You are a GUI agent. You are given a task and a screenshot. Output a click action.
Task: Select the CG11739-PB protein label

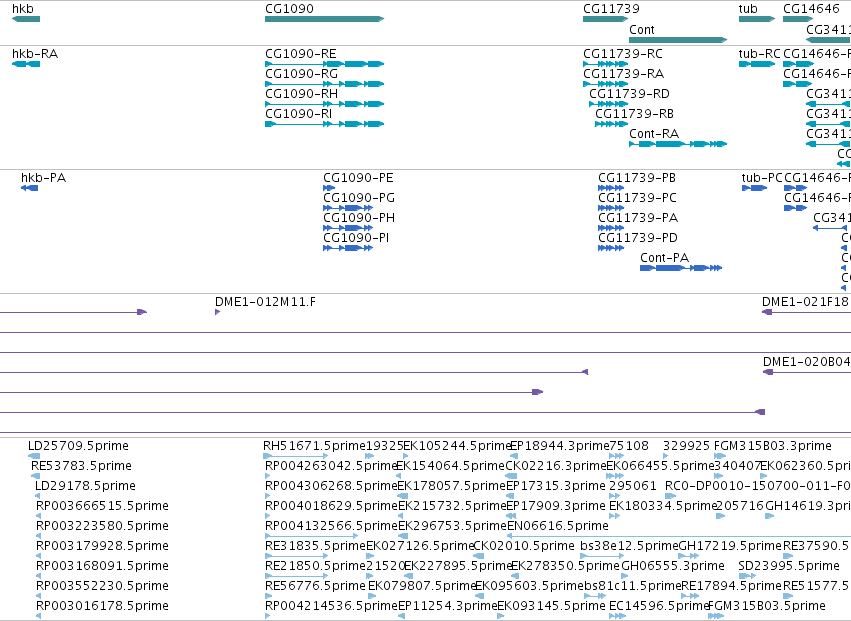637,178
